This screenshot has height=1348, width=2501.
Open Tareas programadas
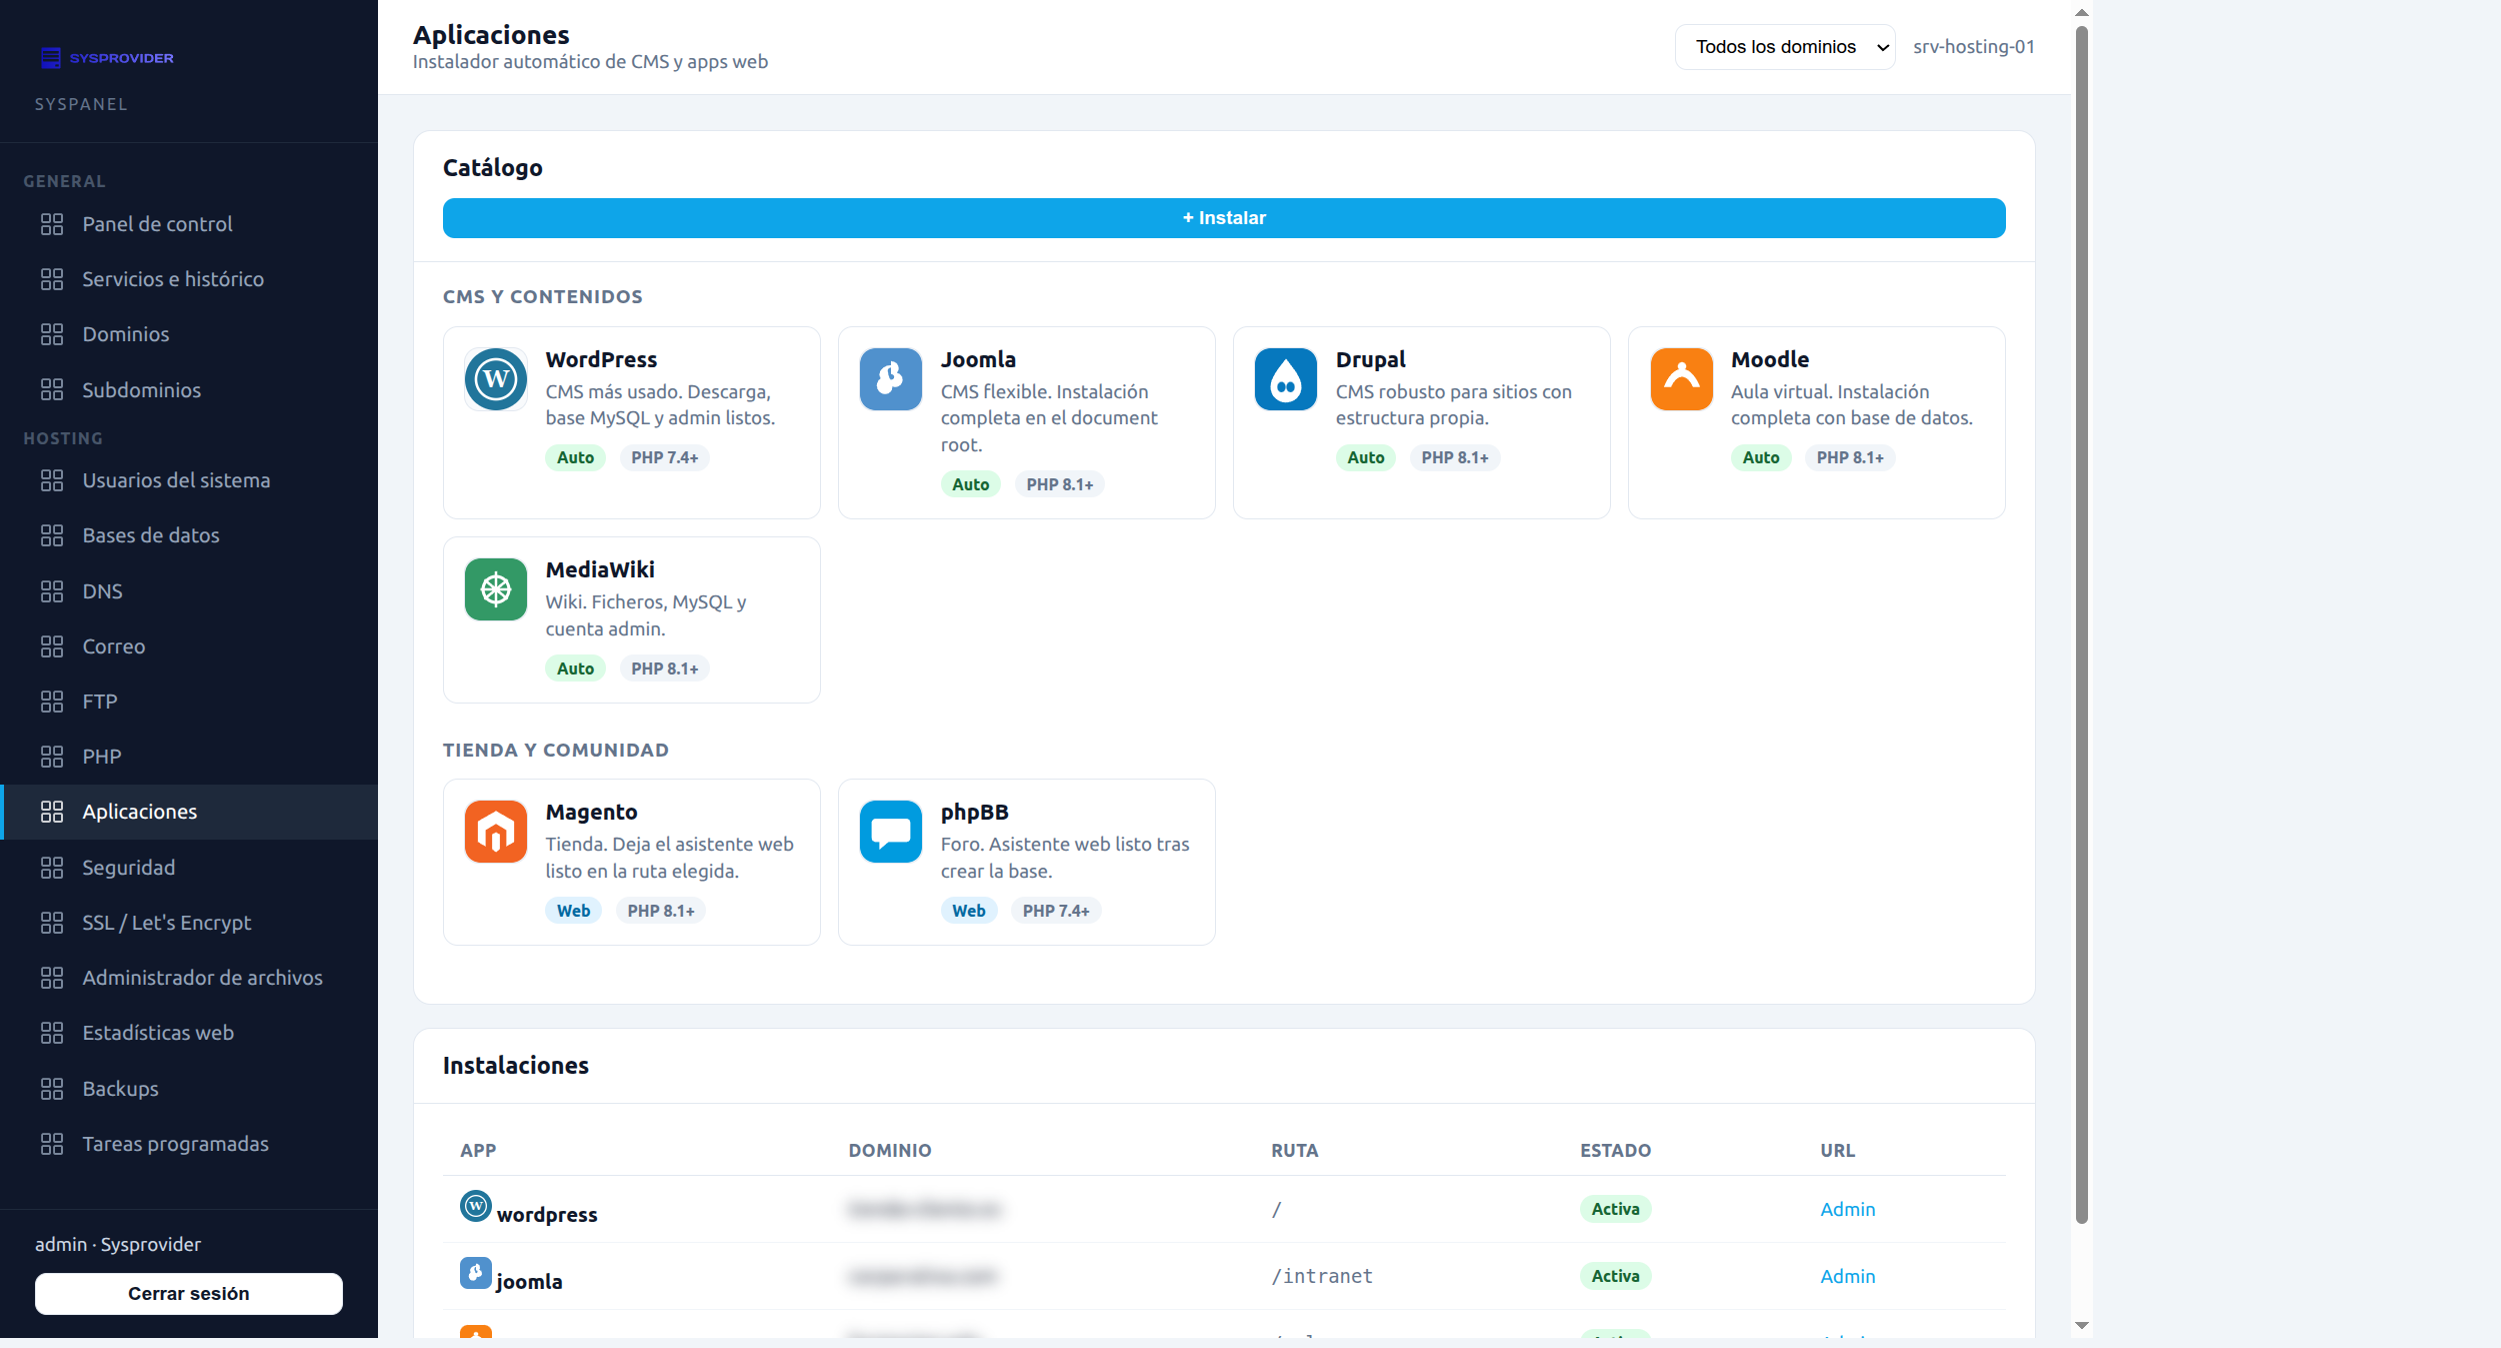click(189, 1143)
